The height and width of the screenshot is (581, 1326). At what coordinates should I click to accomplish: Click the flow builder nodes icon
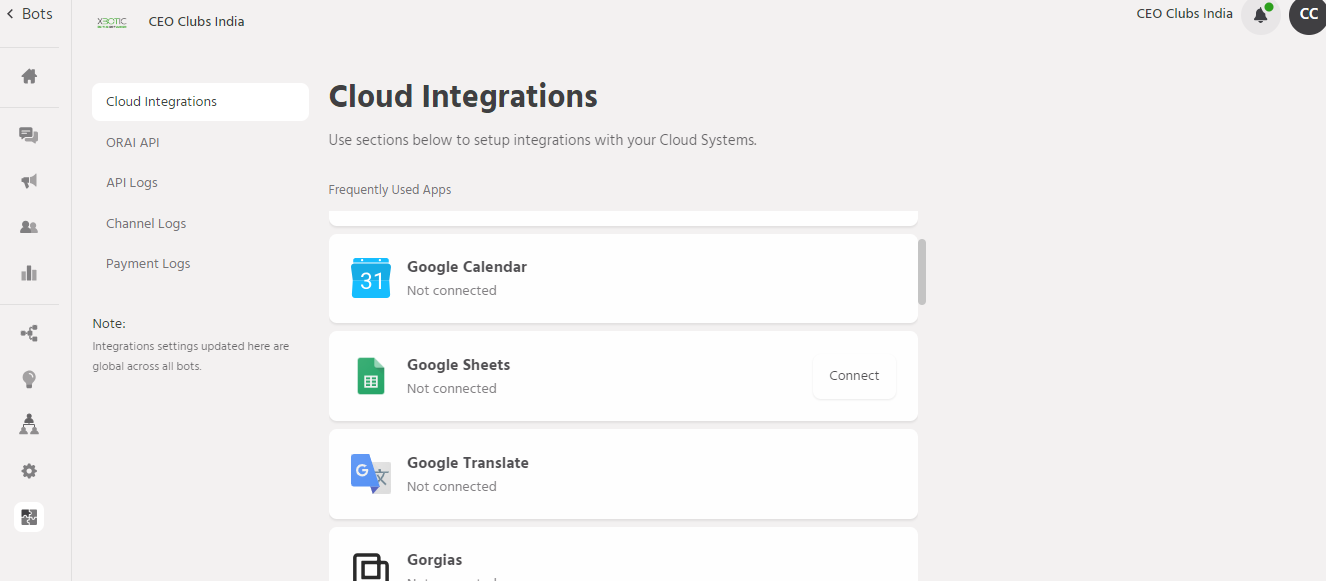29,333
